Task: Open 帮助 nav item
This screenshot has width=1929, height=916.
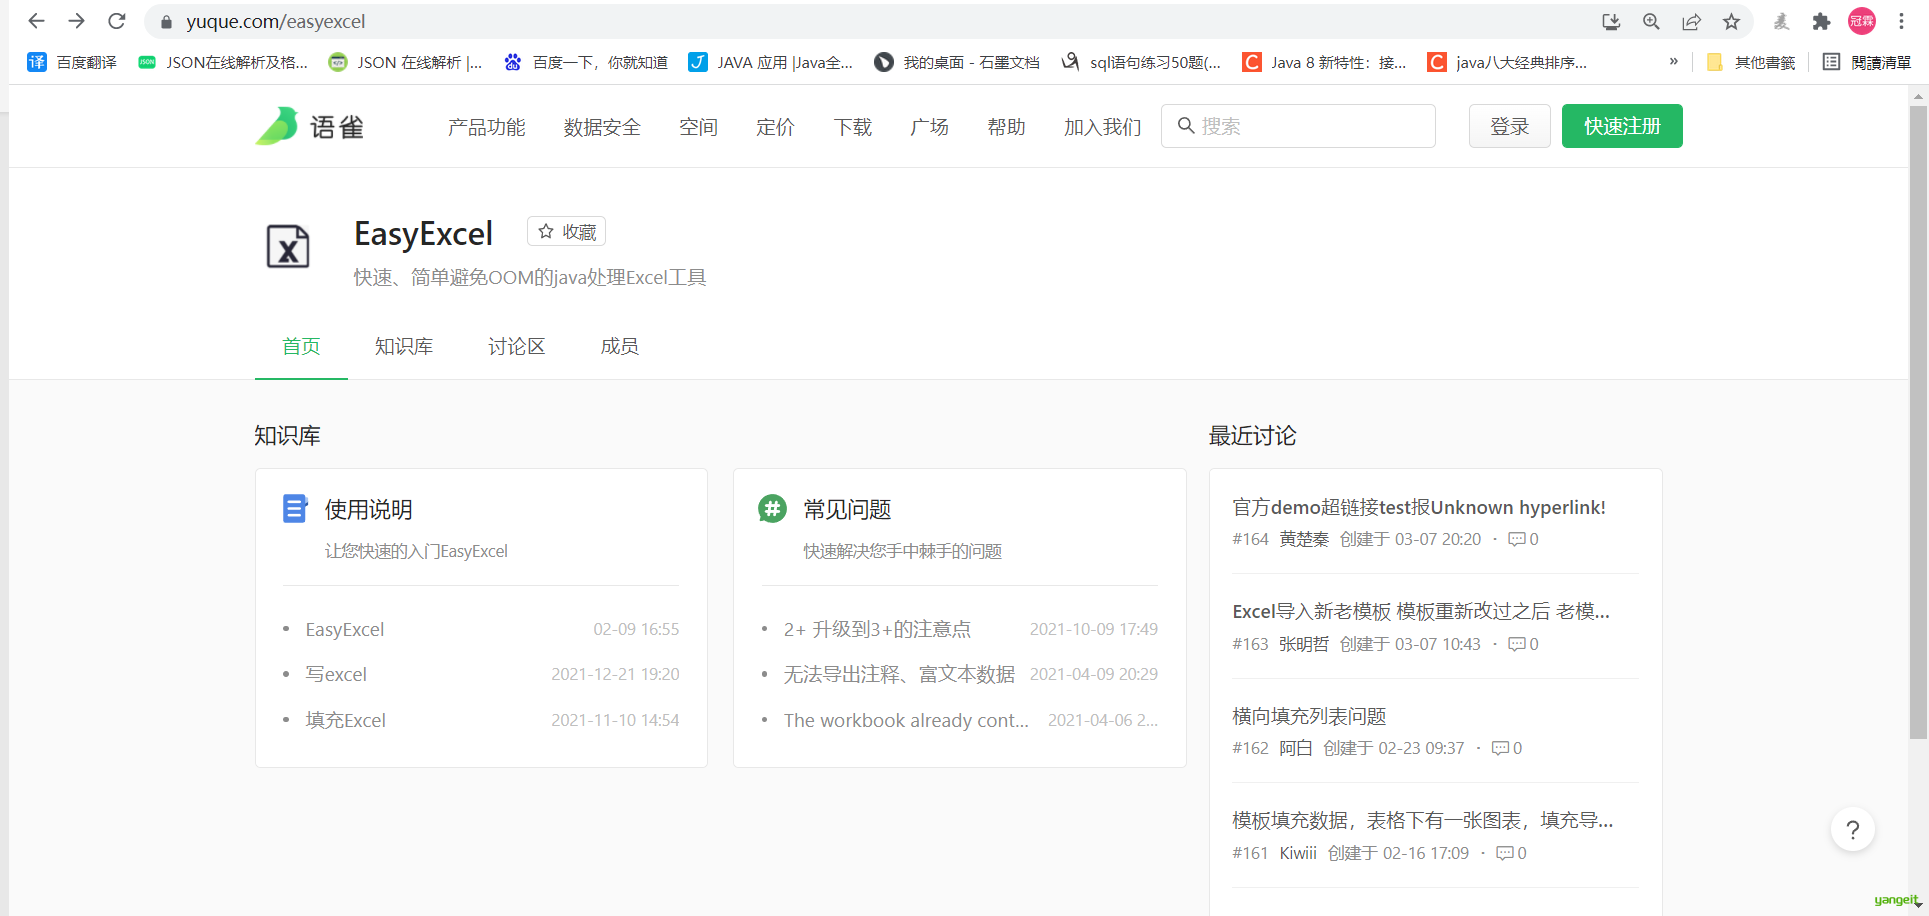Action: coord(1006,127)
